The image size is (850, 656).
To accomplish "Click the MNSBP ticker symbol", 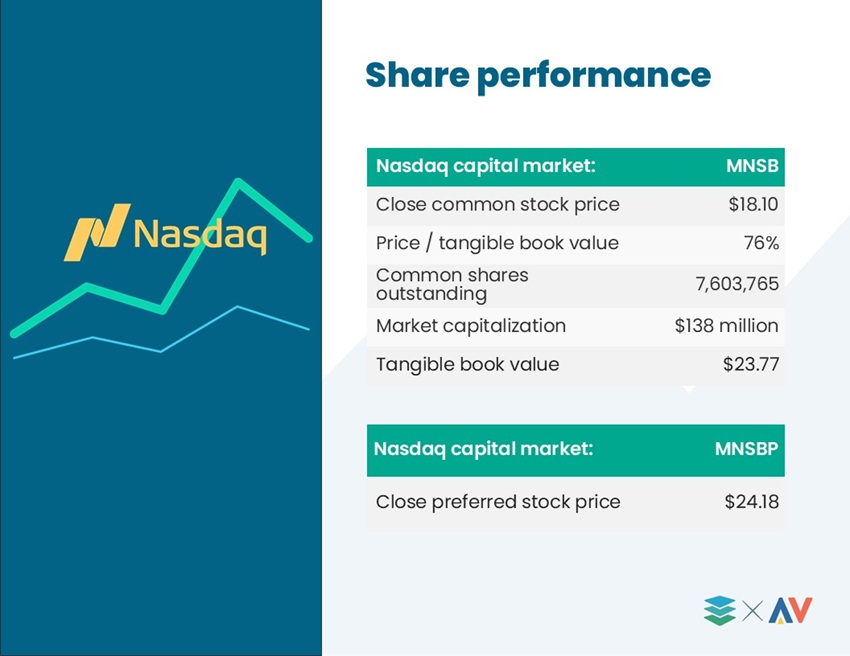I will [746, 449].
